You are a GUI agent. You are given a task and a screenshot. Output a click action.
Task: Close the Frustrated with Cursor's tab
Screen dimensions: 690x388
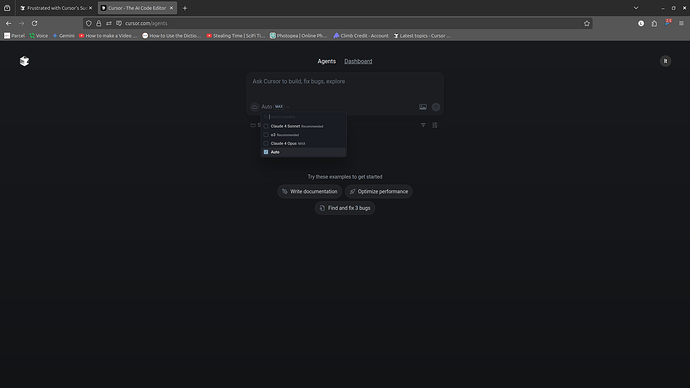tap(91, 8)
